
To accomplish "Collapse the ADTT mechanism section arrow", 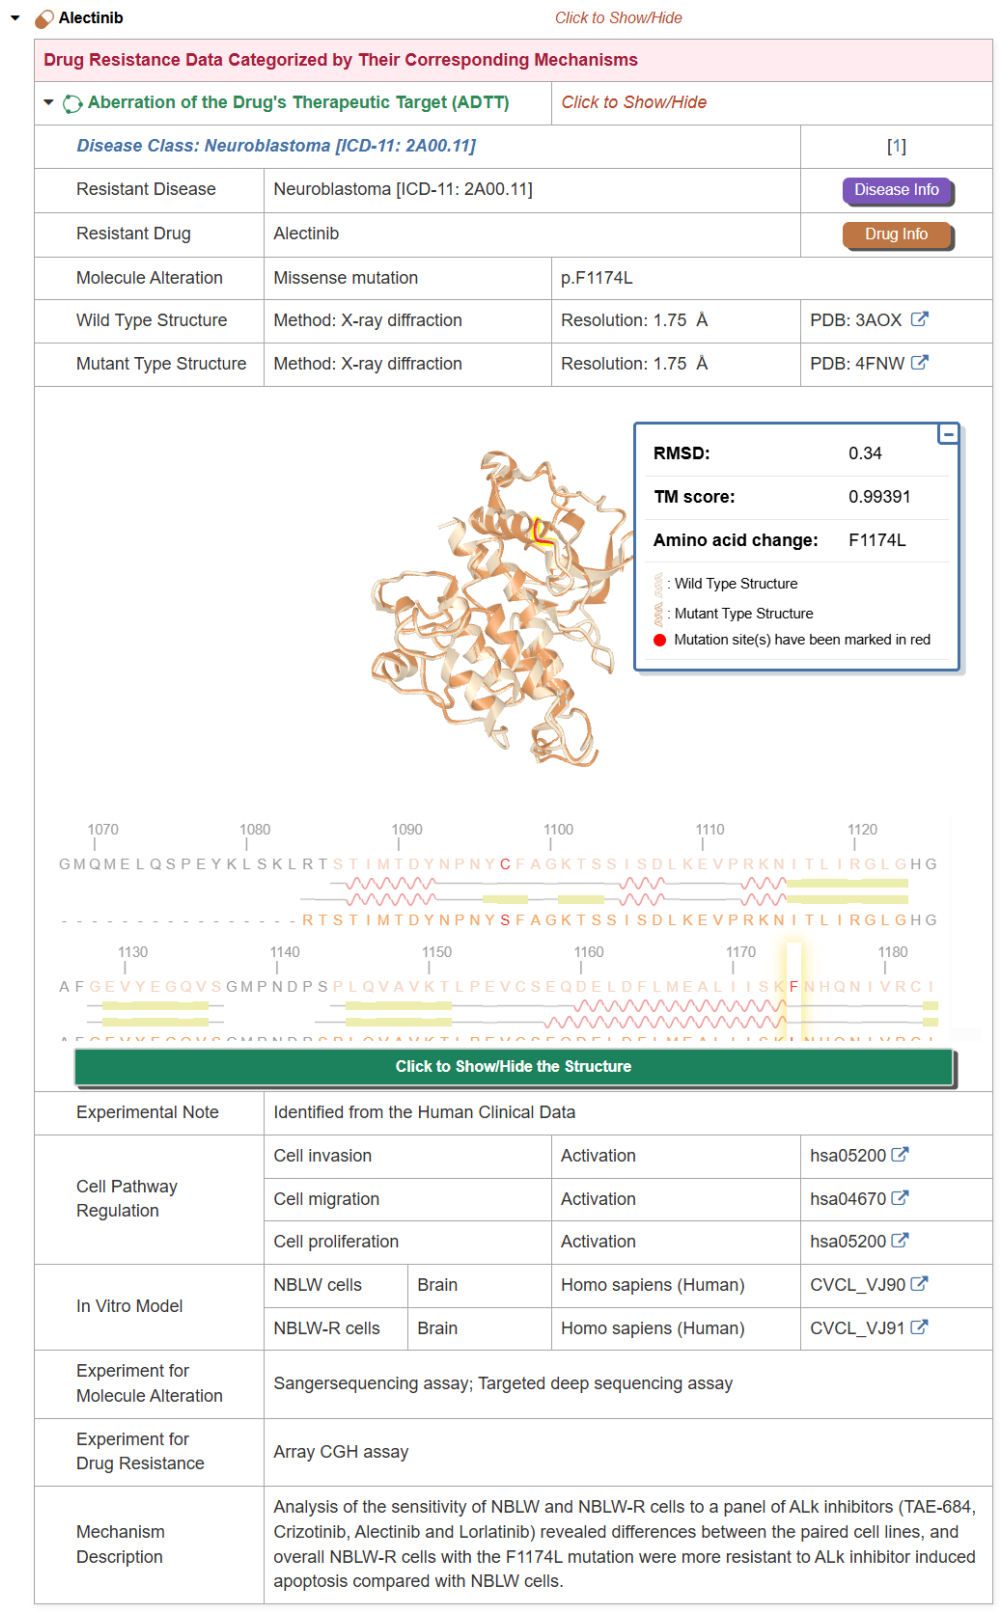I will (x=48, y=102).
